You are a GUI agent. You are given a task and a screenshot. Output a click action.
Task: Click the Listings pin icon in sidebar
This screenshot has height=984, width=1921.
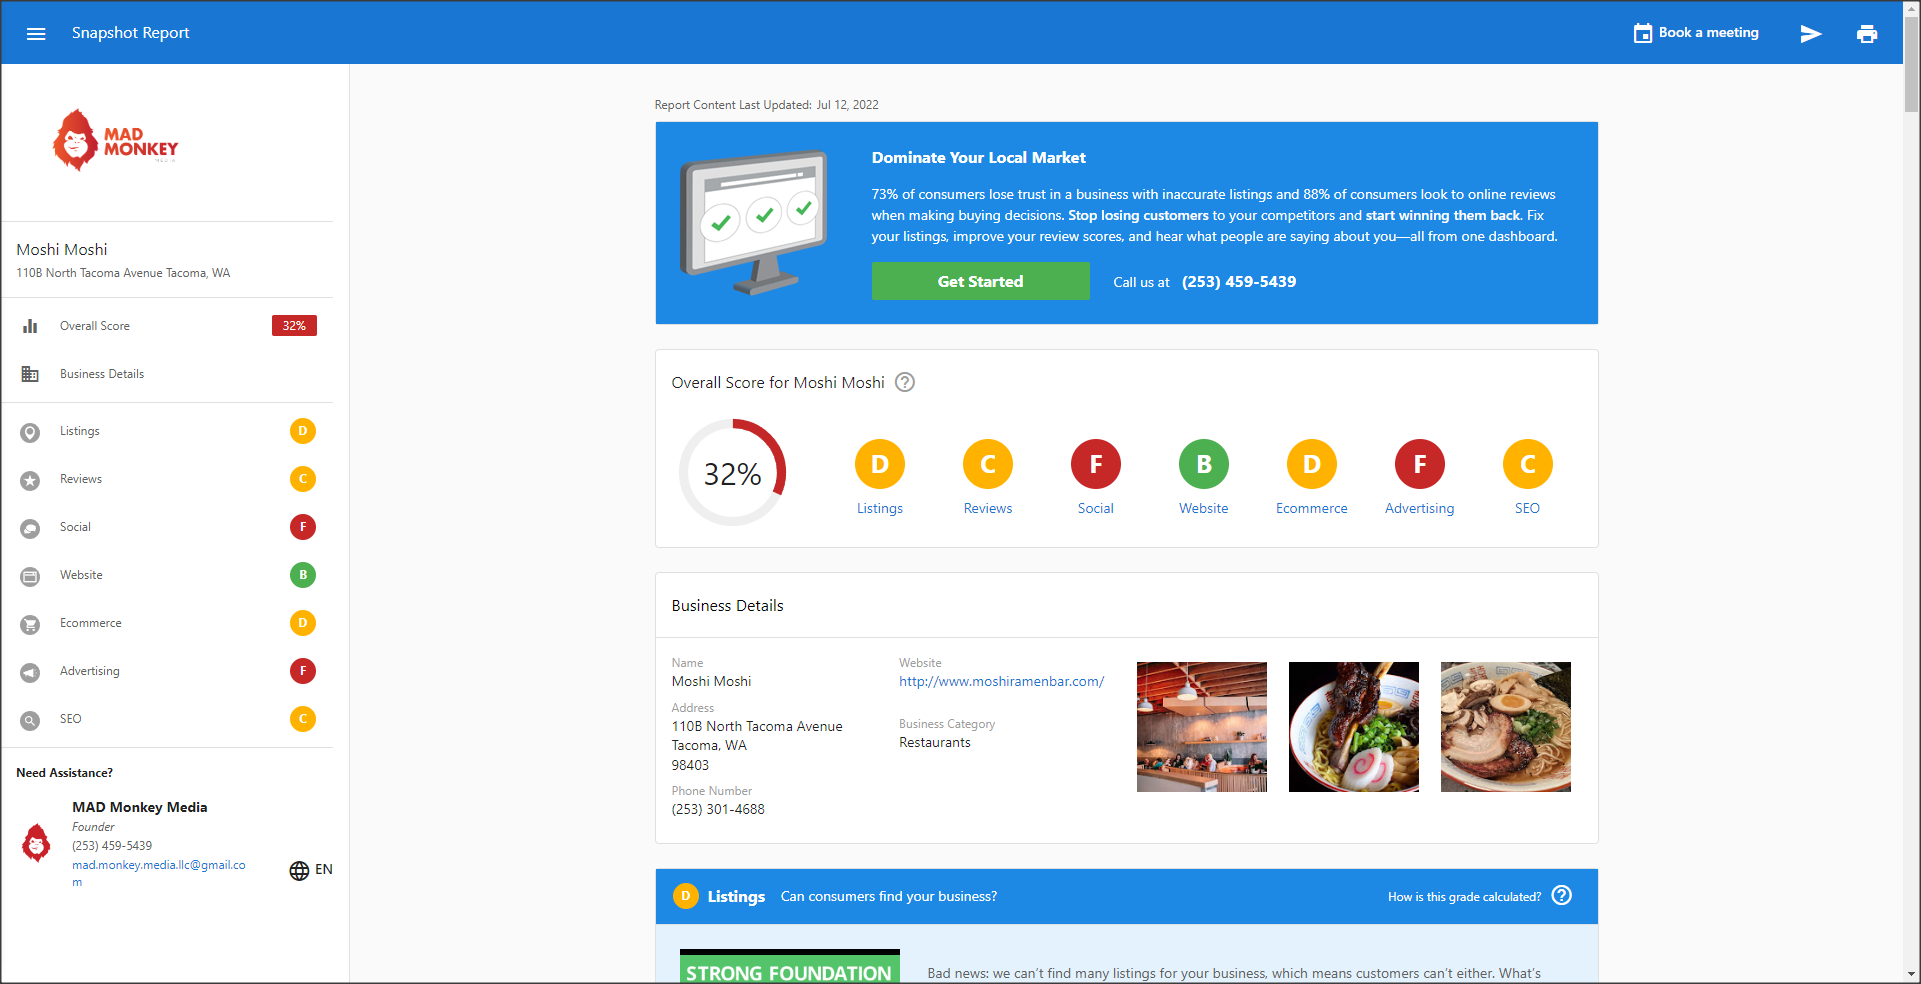(30, 432)
